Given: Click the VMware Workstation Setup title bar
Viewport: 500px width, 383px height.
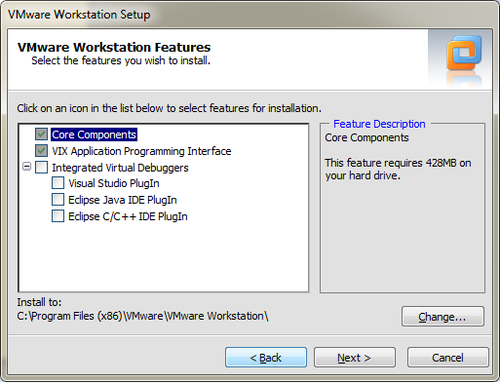Looking at the screenshot, I should point(250,14).
